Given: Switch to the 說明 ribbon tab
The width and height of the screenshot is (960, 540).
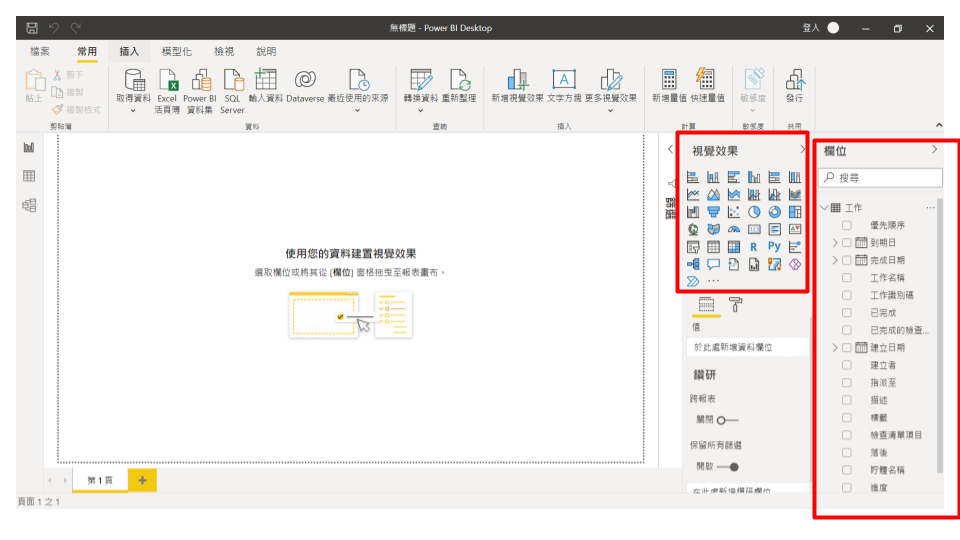Looking at the screenshot, I should coord(266,51).
